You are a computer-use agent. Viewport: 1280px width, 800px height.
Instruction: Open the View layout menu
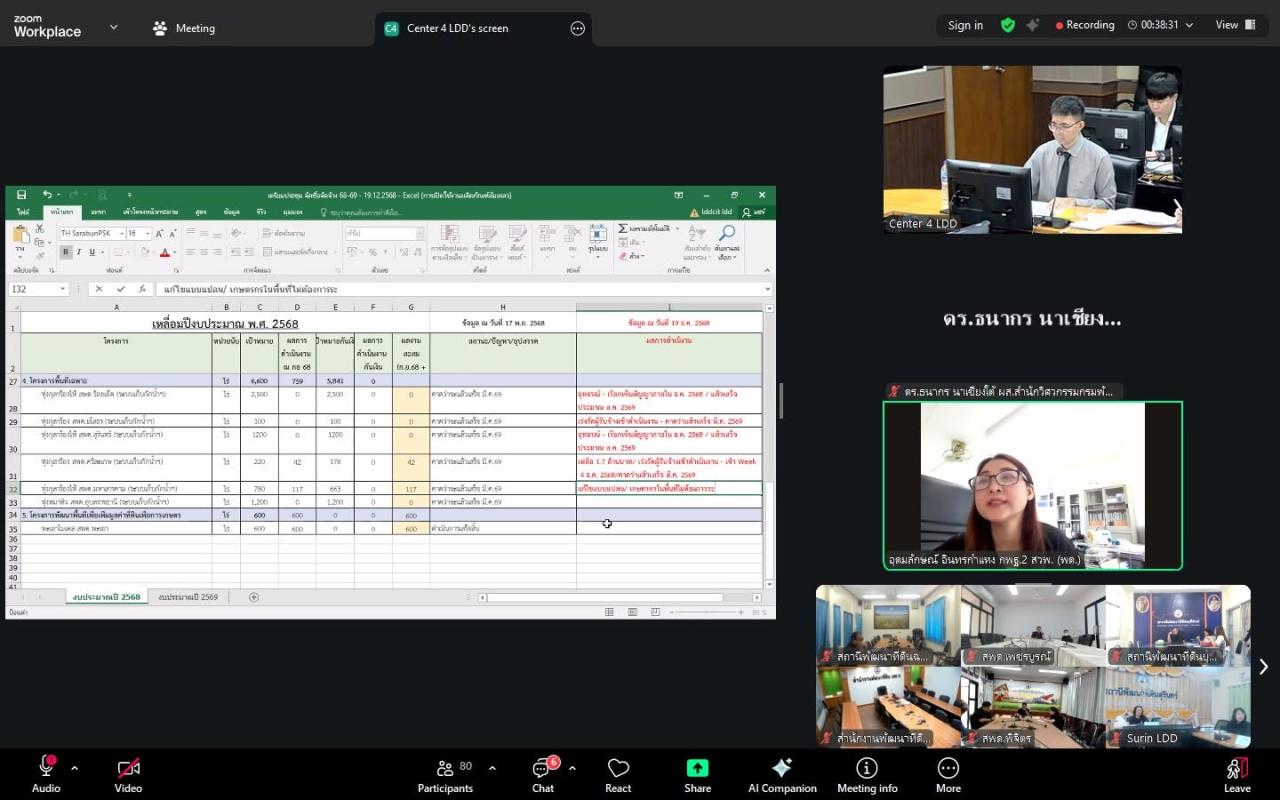click(x=1236, y=25)
